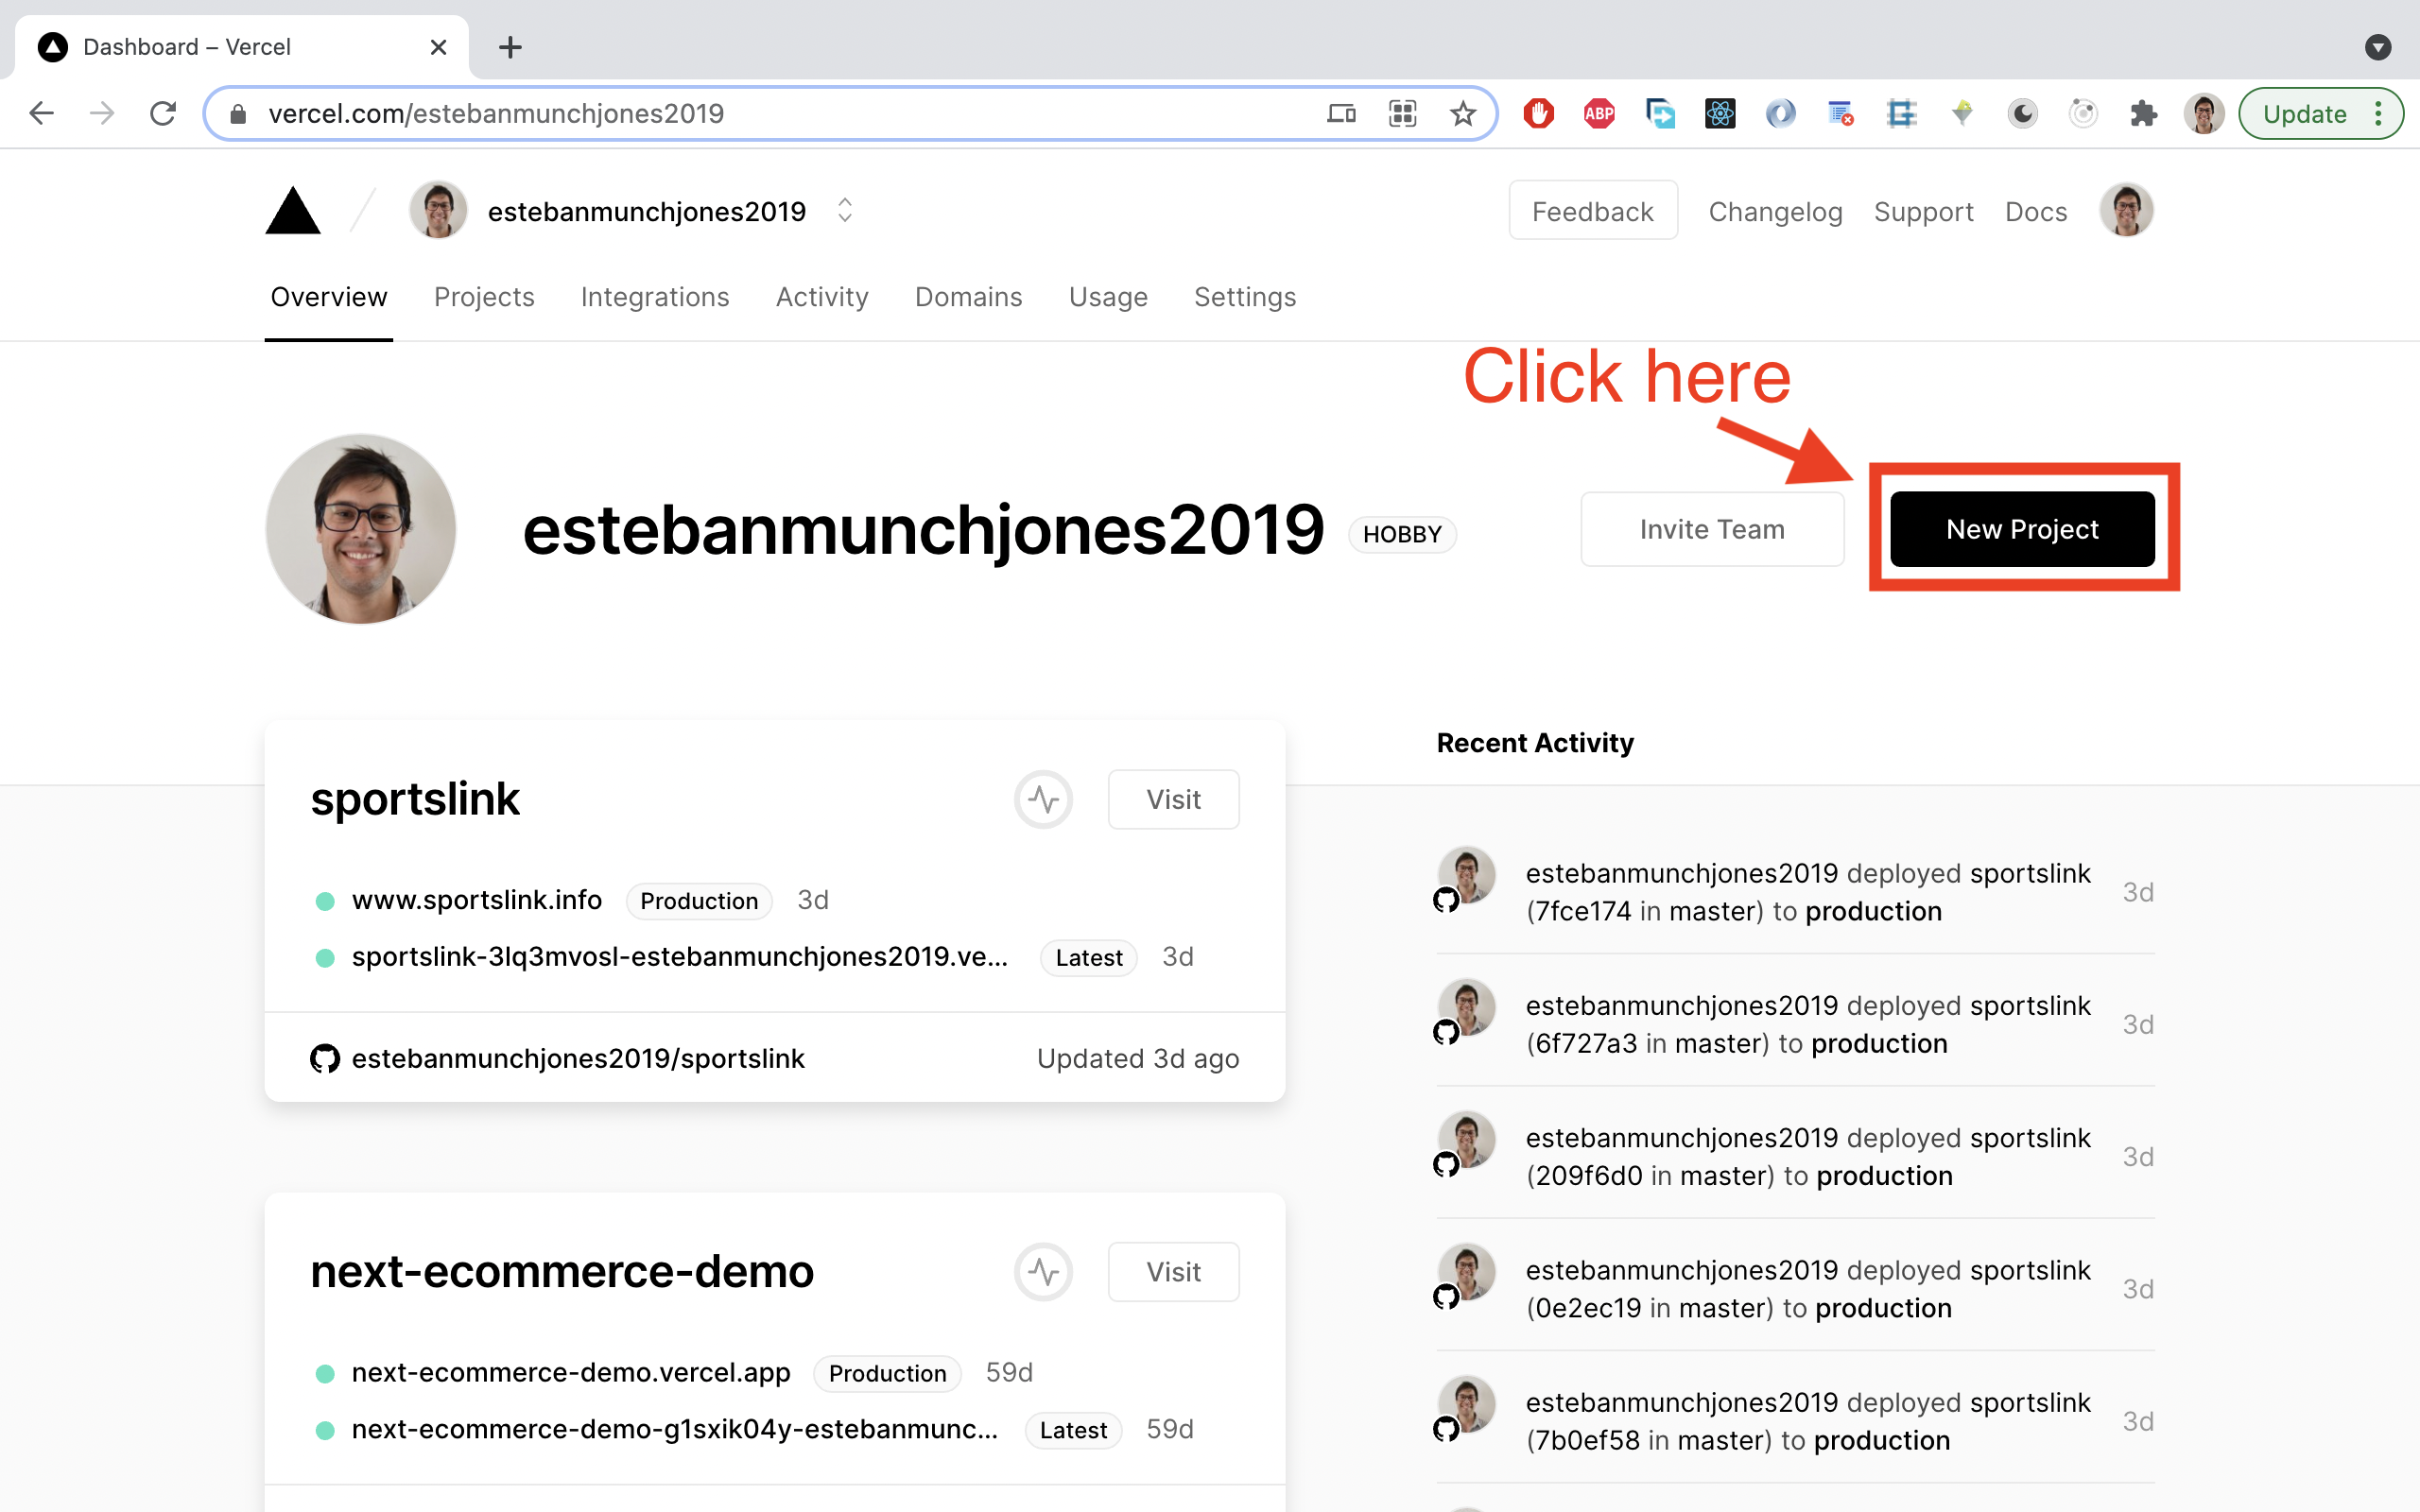
Task: Open the Domains tab
Action: pos(968,297)
